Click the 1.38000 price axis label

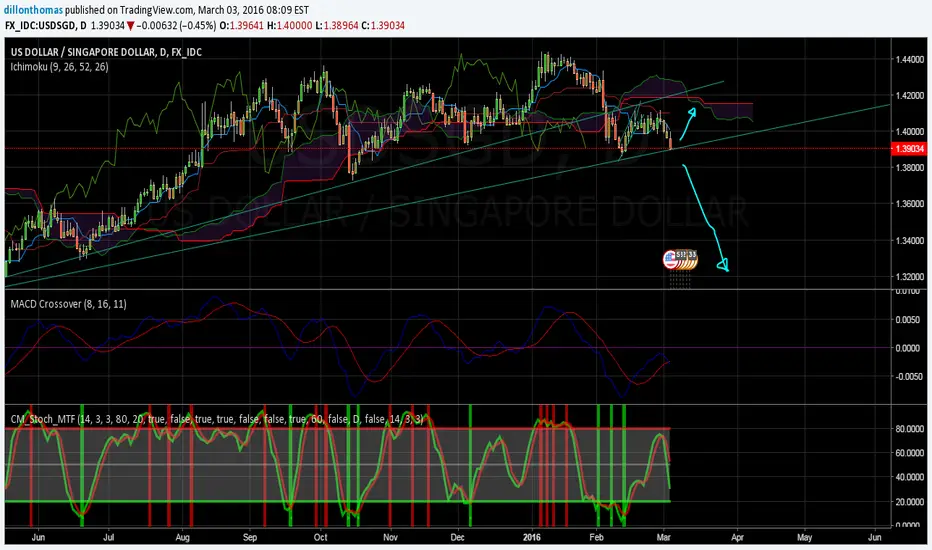tap(909, 168)
